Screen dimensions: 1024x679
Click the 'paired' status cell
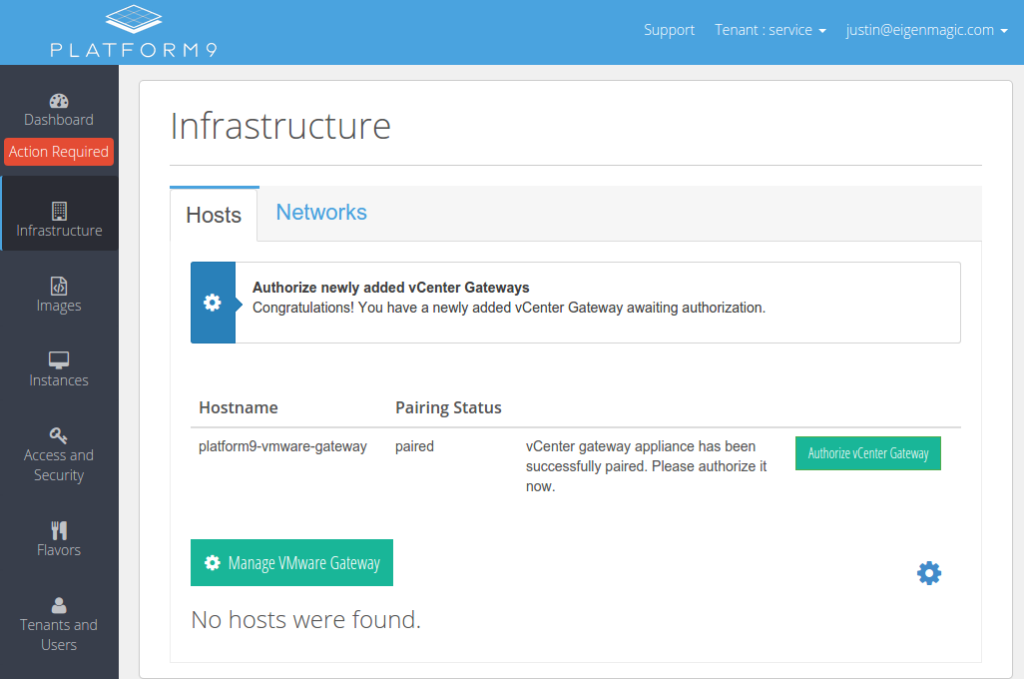[x=414, y=447]
